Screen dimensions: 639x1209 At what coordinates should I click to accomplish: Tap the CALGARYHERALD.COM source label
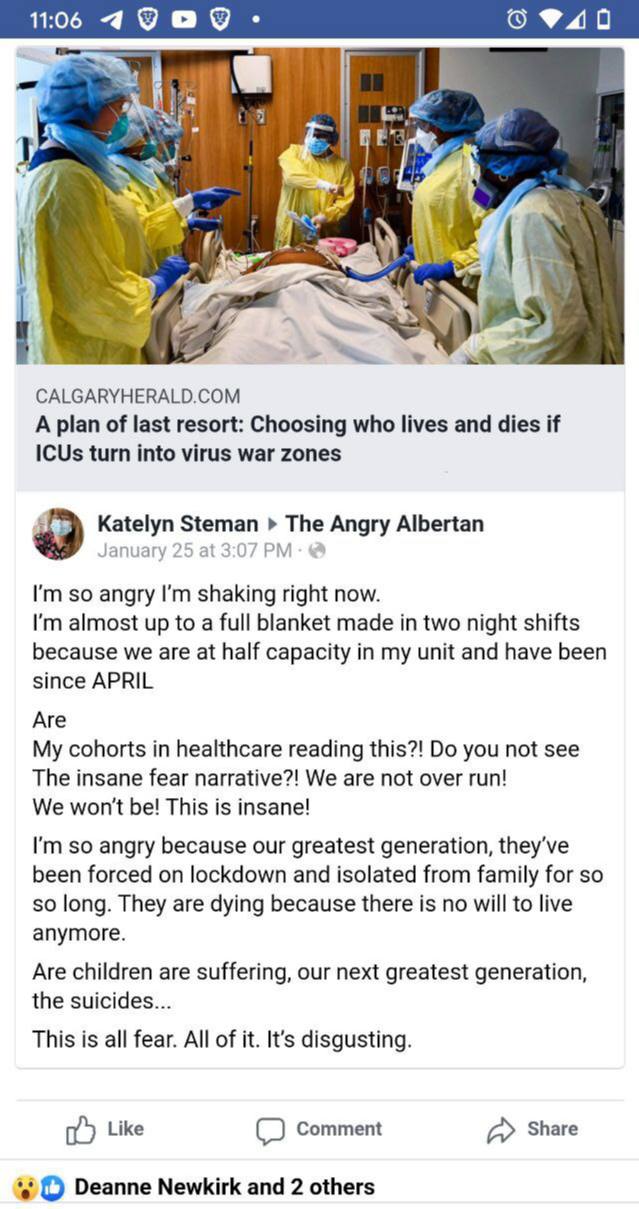point(137,396)
